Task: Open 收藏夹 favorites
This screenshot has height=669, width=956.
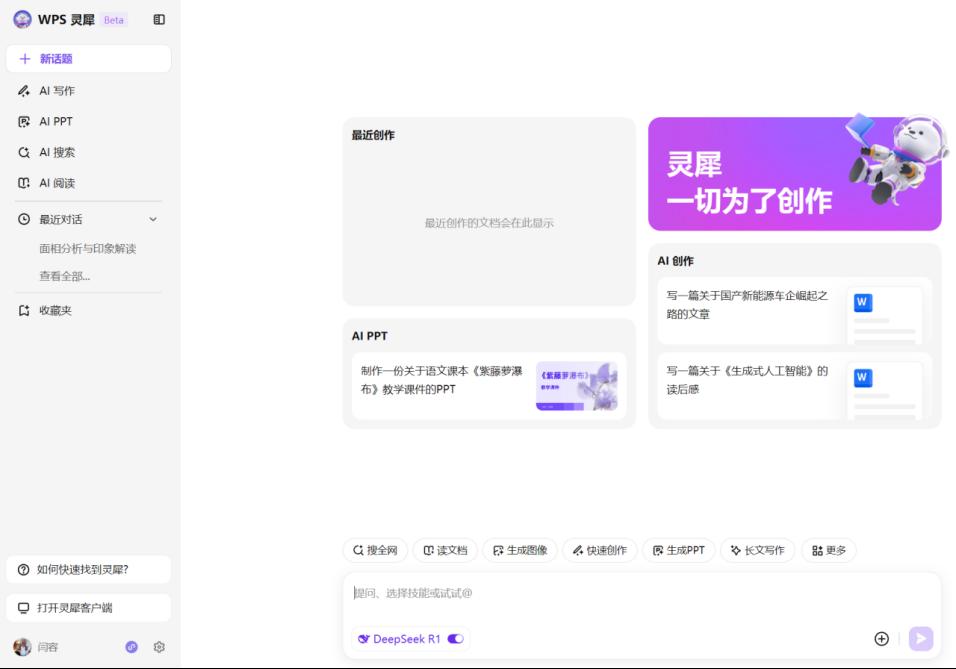Action: [88, 310]
